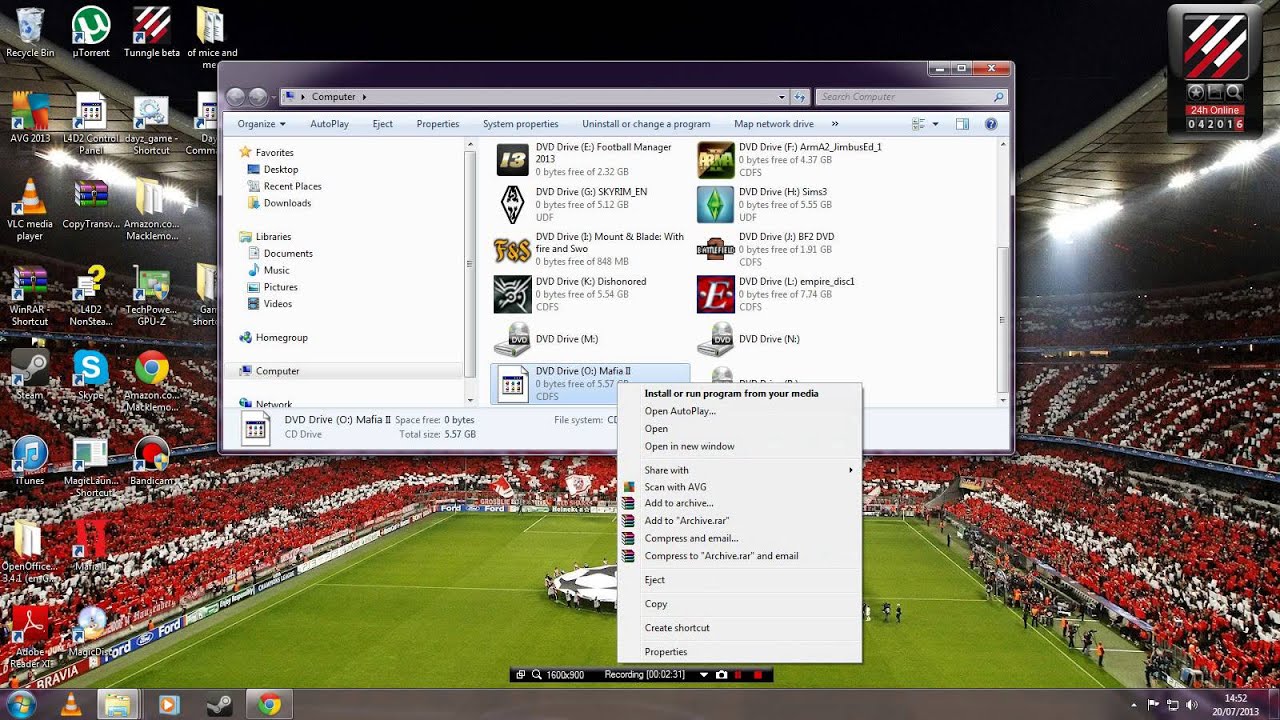
Task: Click the 24h Online gadget search icon
Action: point(1233,92)
